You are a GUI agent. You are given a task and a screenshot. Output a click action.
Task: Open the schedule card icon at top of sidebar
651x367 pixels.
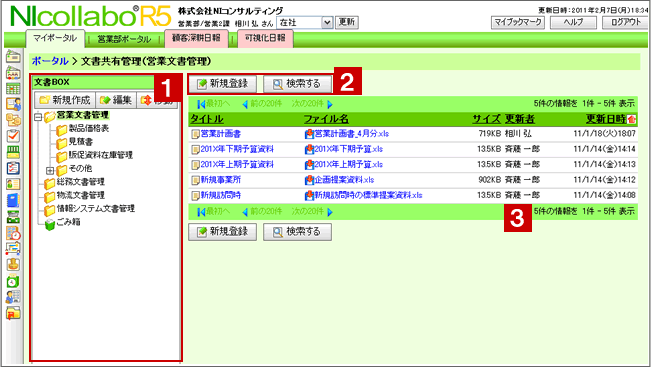point(13,56)
